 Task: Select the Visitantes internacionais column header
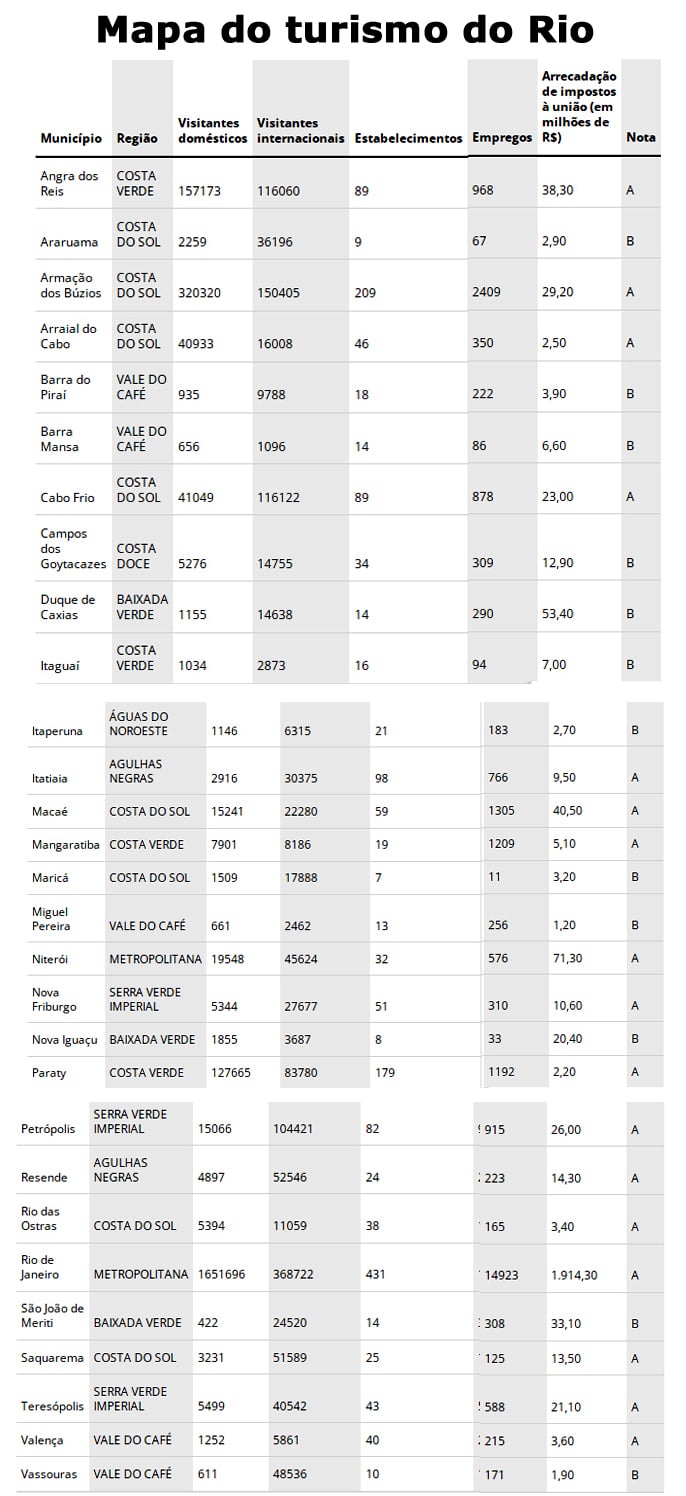coord(300,130)
